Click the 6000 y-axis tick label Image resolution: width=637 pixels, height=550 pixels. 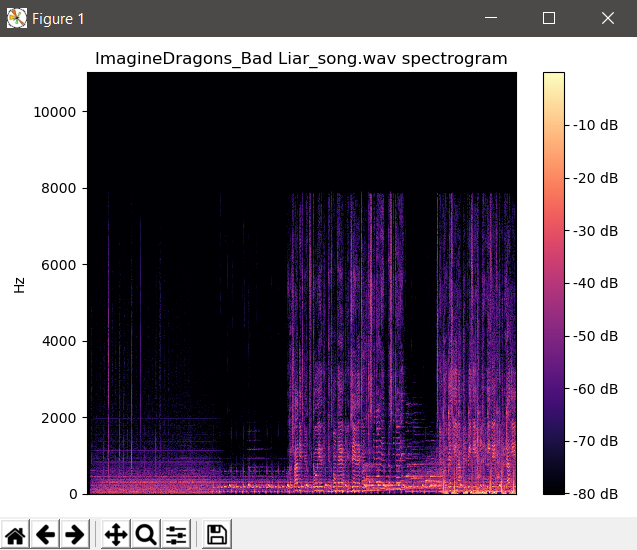[58, 265]
